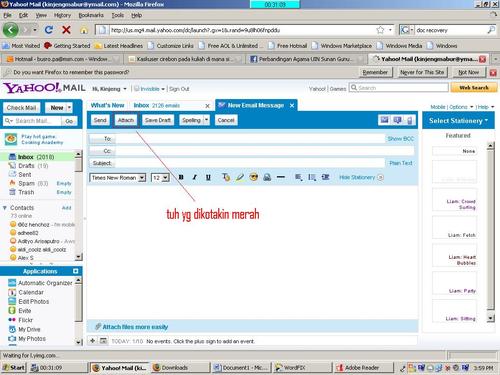Toggle italic text formatting
Viewport: 500px width, 375px height.
click(x=194, y=177)
